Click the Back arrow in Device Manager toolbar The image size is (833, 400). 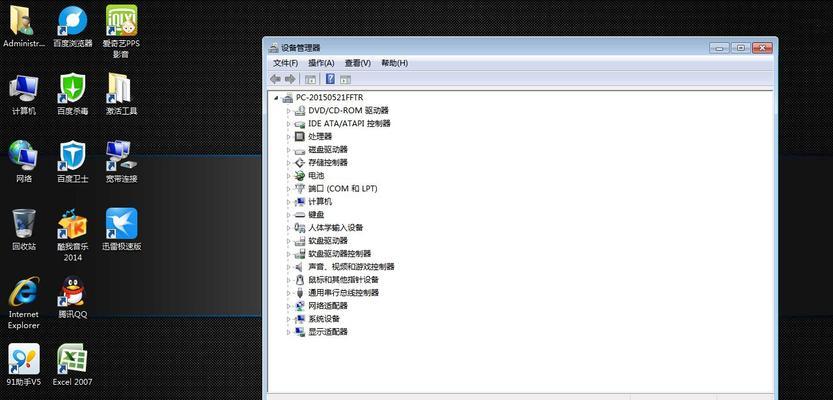275,79
